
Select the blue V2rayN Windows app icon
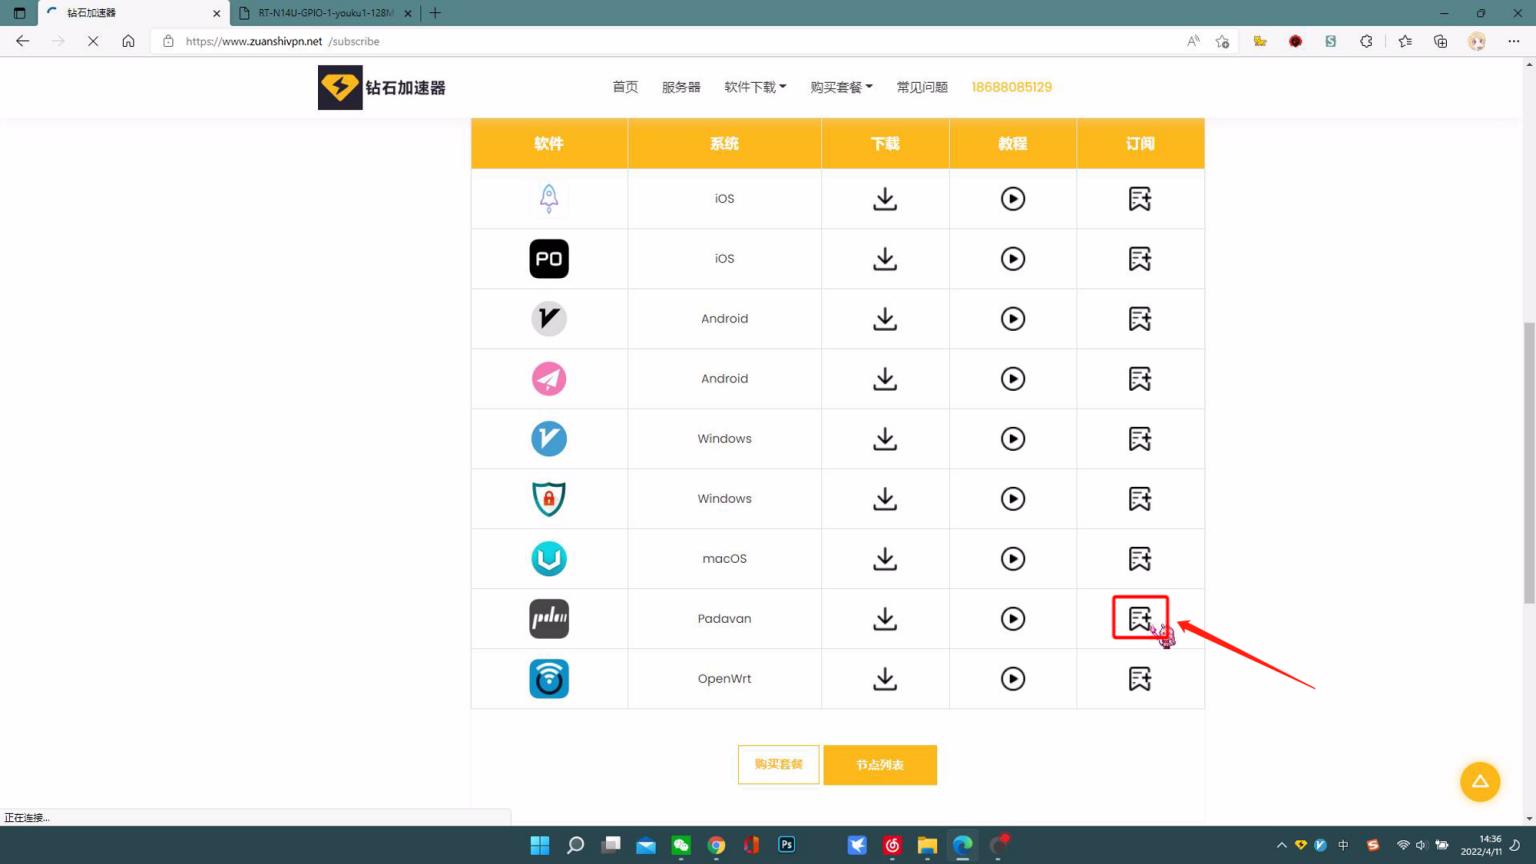[x=549, y=438]
